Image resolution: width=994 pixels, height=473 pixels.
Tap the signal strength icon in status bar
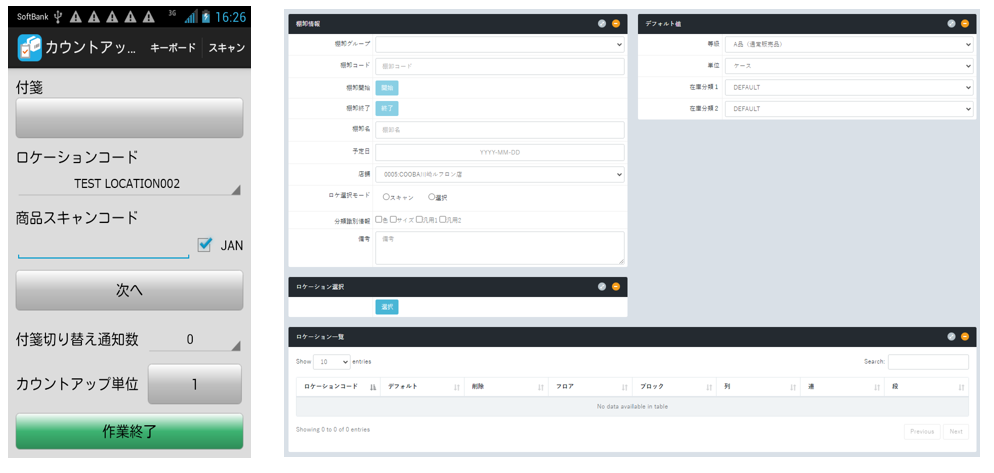click(191, 17)
